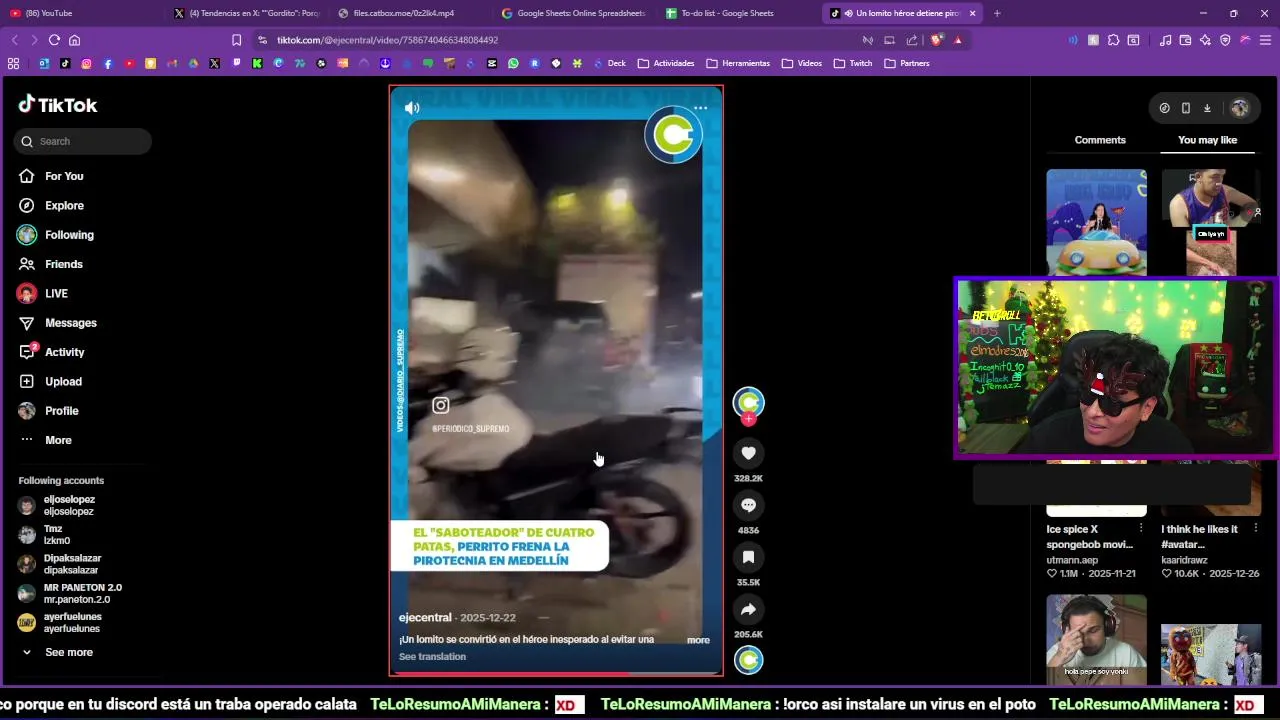Open Messages in the sidebar
The height and width of the screenshot is (720, 1280).
71,323
